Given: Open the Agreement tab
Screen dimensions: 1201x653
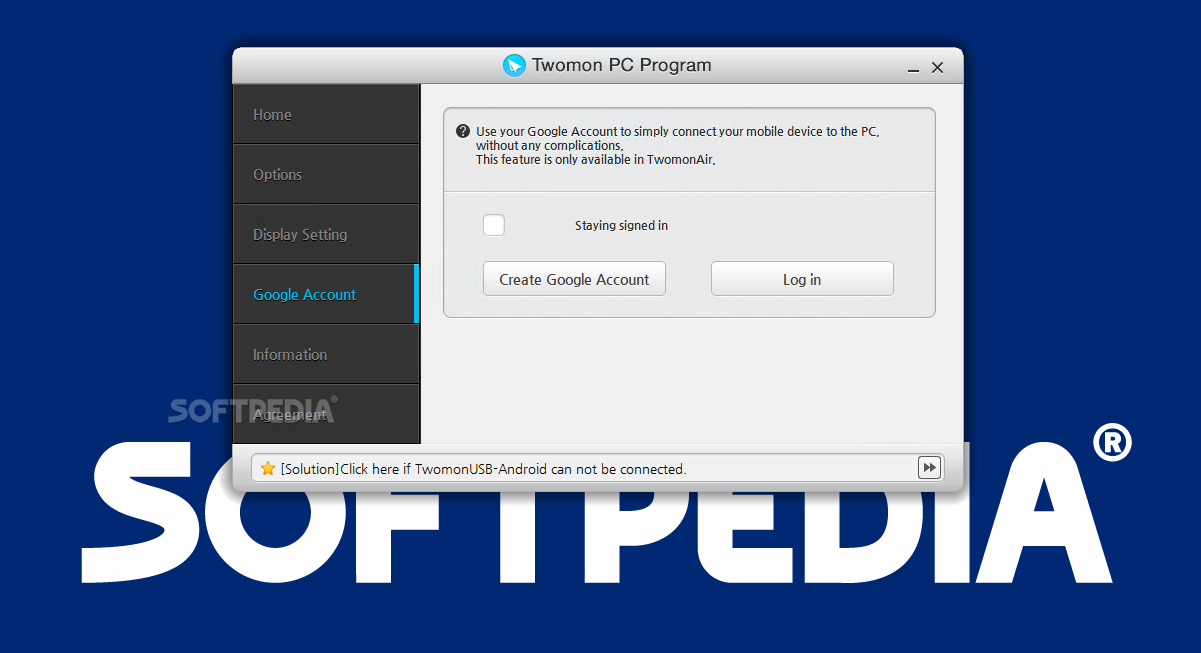Looking at the screenshot, I should coord(326,414).
